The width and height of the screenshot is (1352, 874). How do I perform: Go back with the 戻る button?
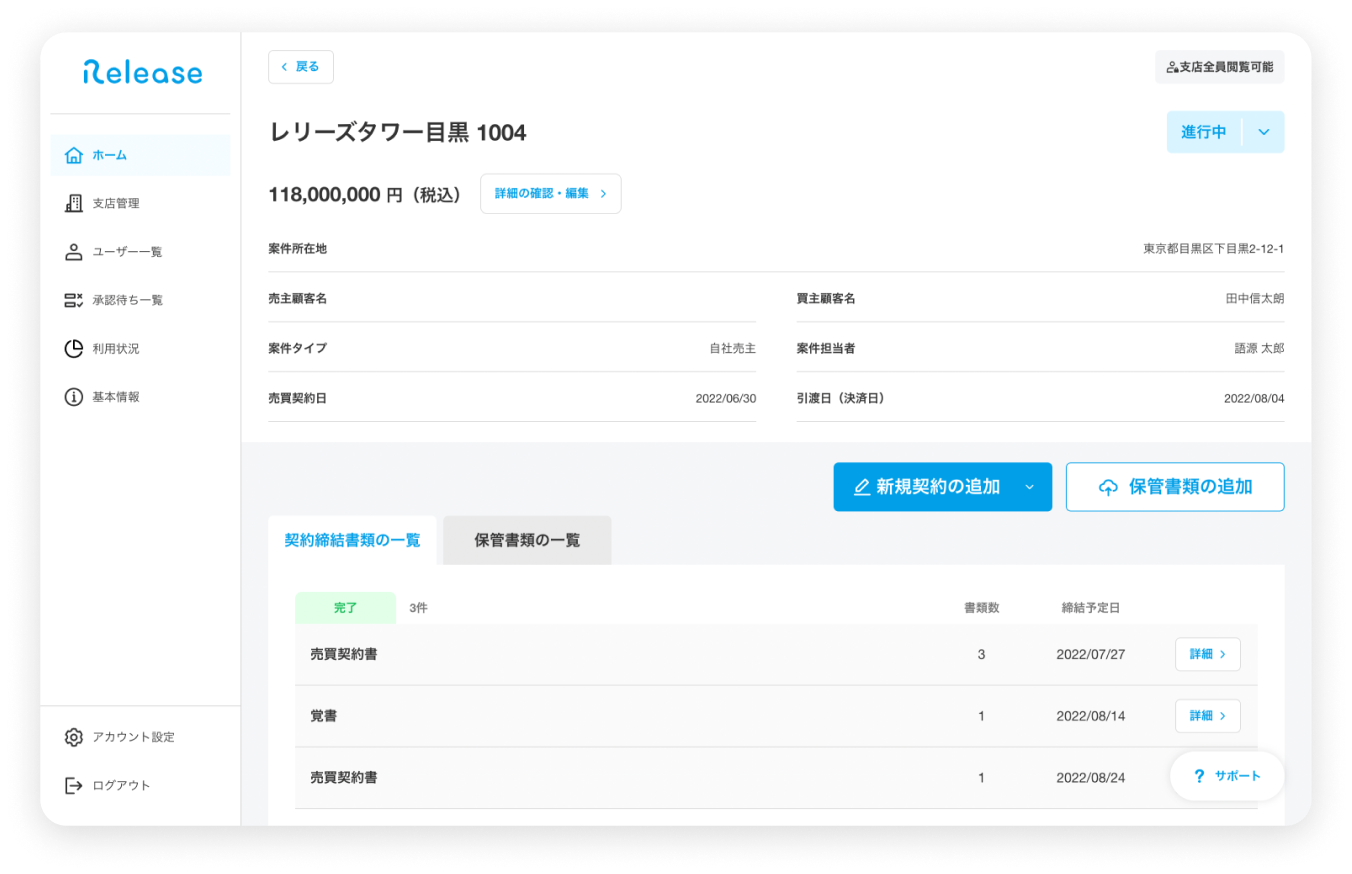coord(301,67)
